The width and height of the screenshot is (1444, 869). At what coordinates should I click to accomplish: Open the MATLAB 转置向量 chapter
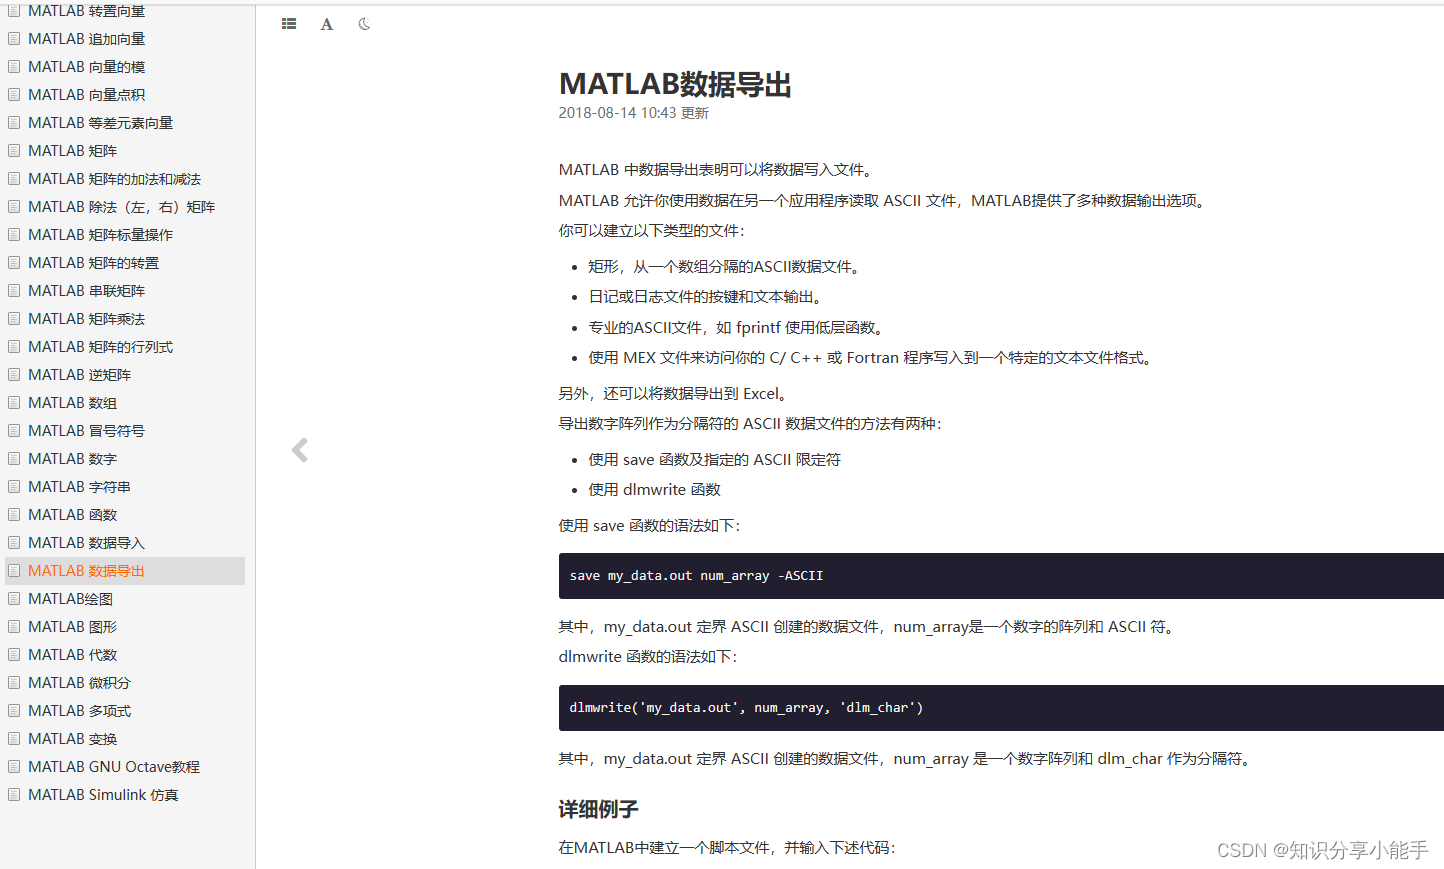86,11
